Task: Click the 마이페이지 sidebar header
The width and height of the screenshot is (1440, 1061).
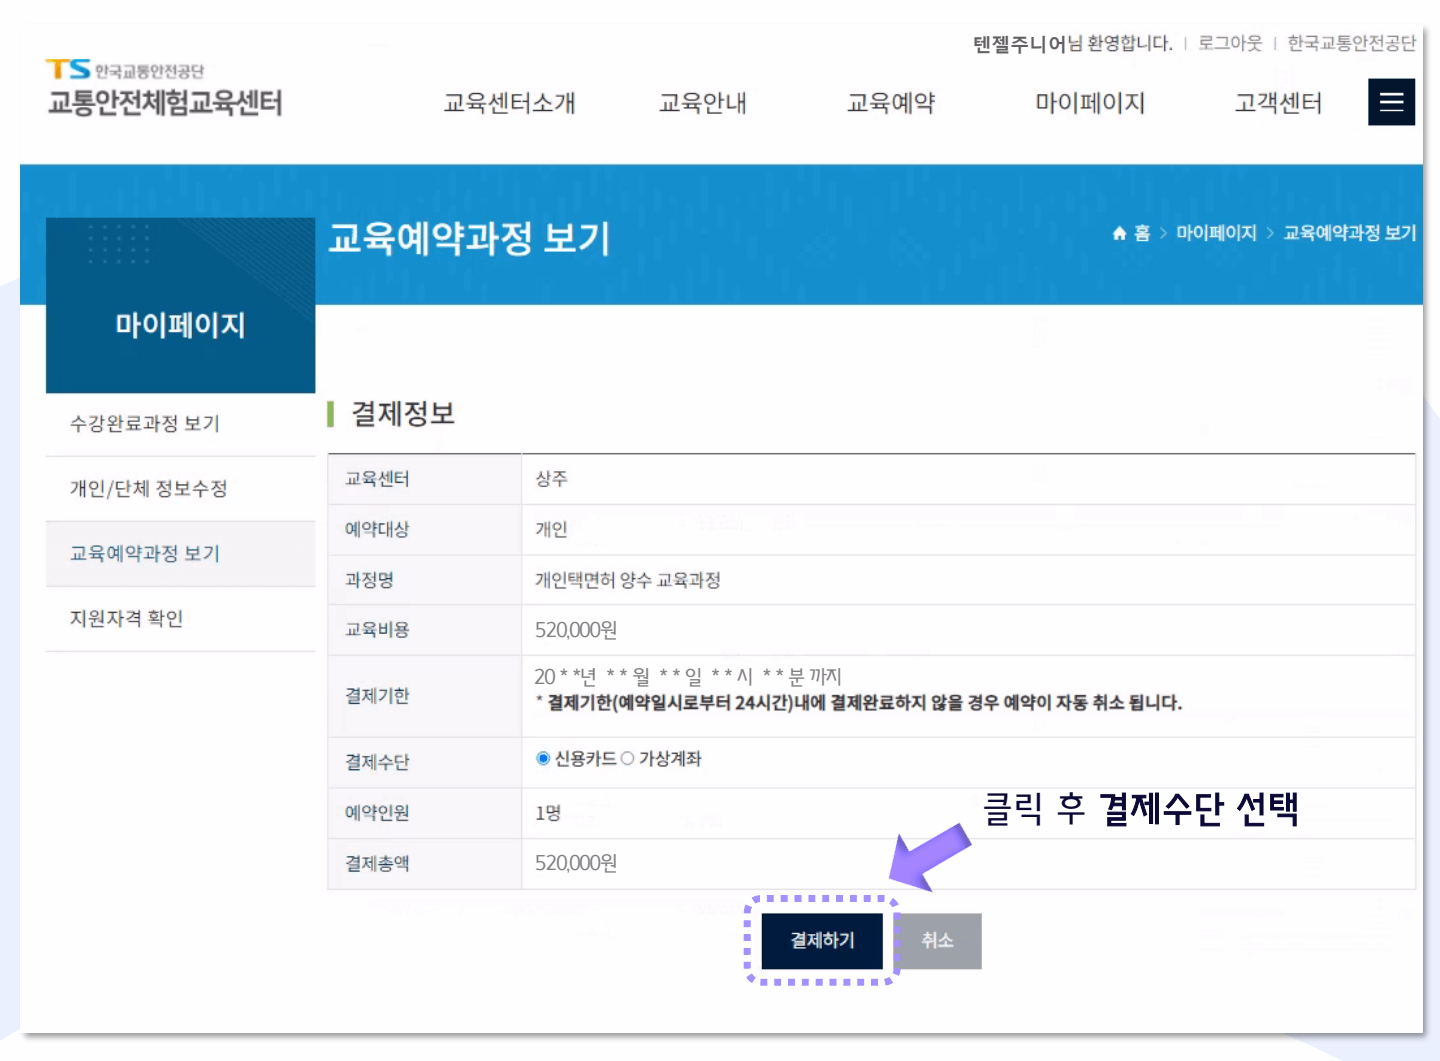Action: 181,325
